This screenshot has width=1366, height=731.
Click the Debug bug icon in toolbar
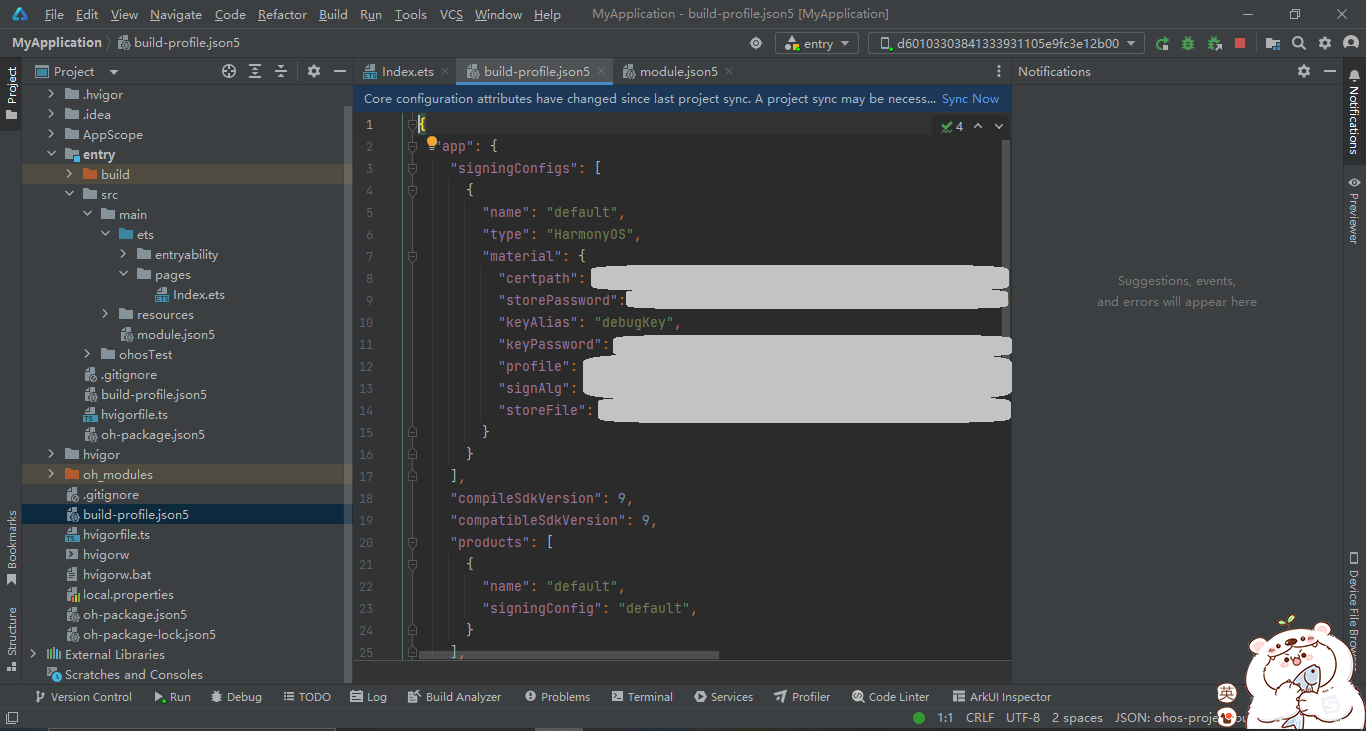click(x=1188, y=43)
